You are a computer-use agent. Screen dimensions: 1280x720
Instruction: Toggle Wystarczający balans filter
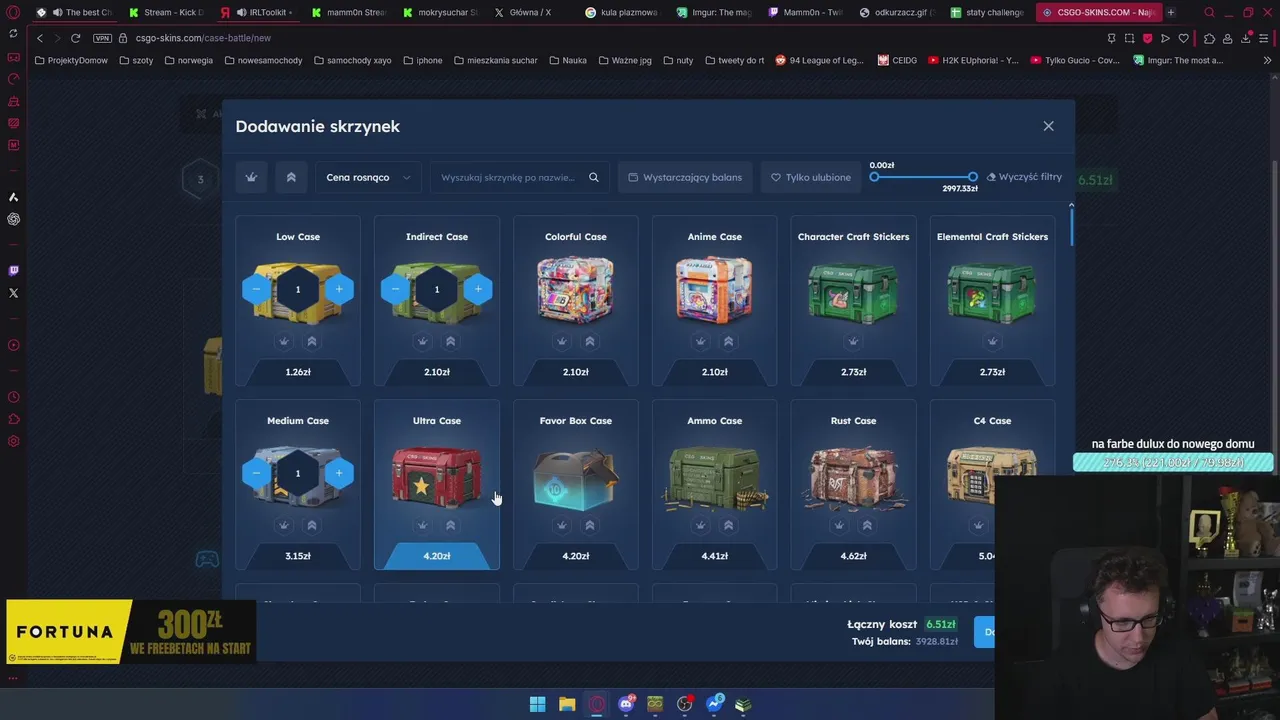[x=685, y=177]
